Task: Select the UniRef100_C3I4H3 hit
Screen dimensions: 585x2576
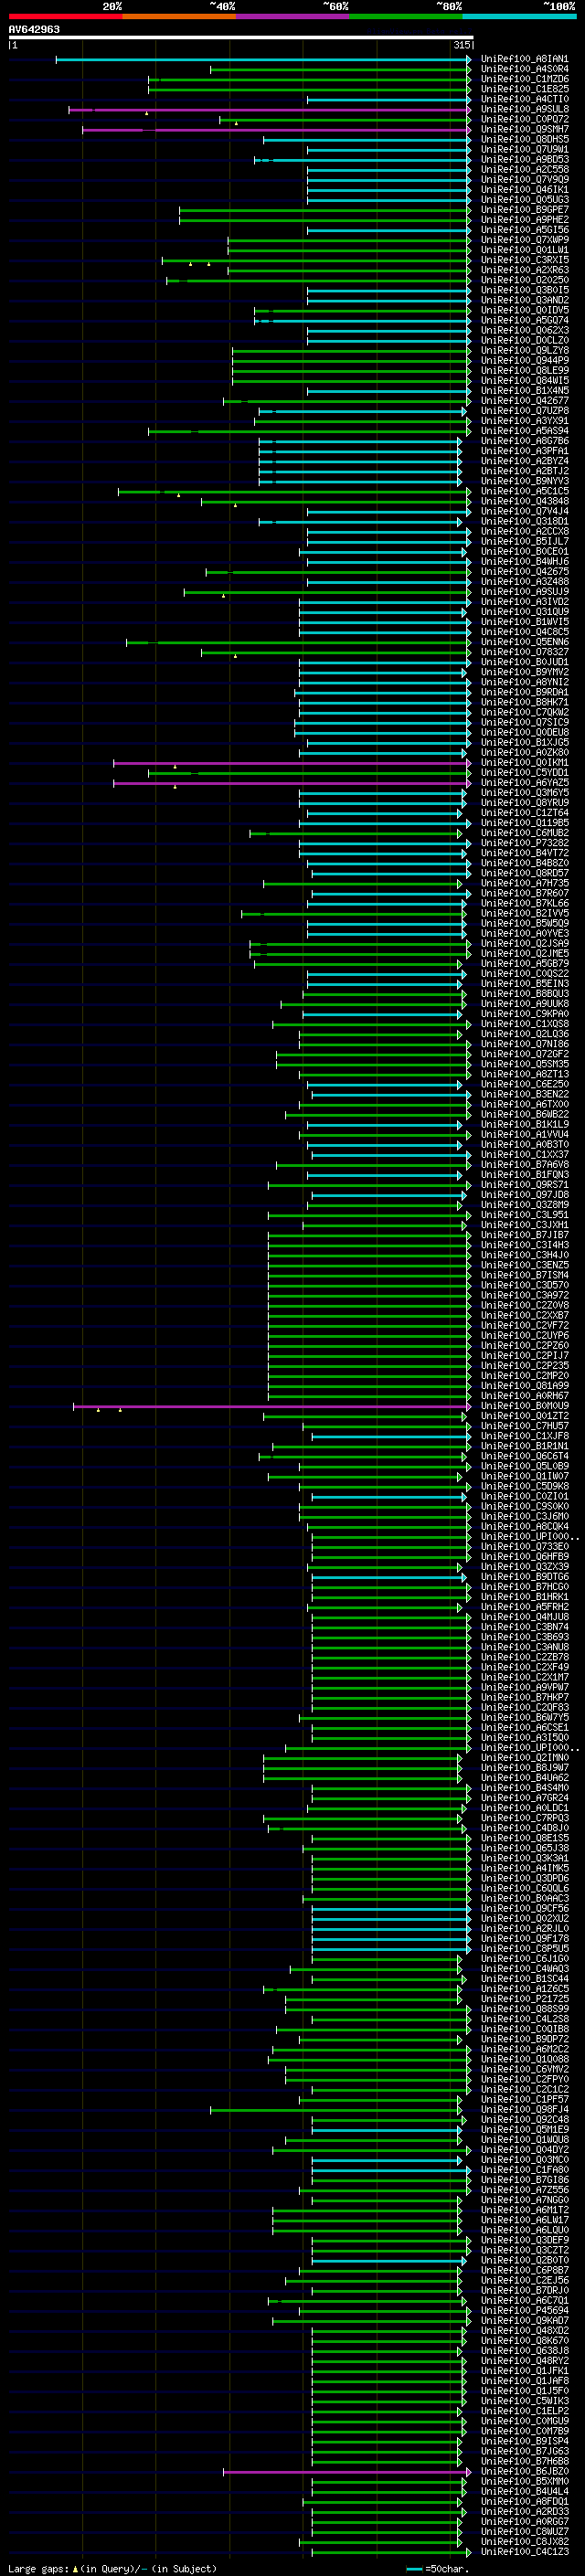Action: point(525,1245)
